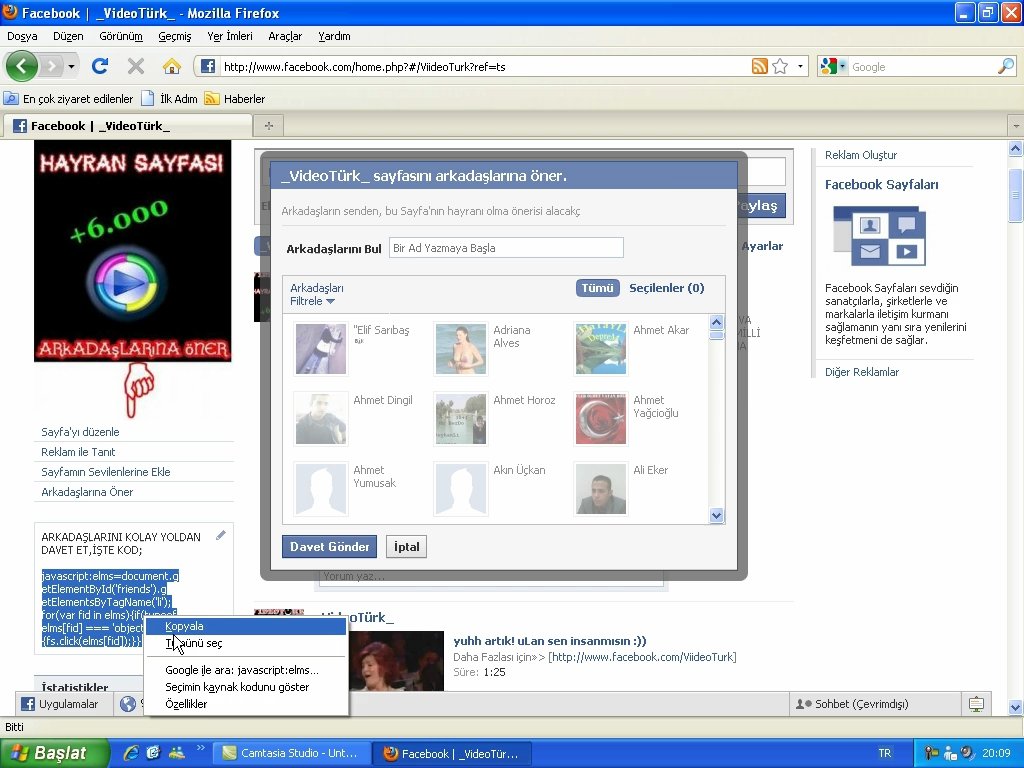Click the globe icon in Facebook bottom bar
Image resolution: width=1024 pixels, height=768 pixels.
[128, 704]
